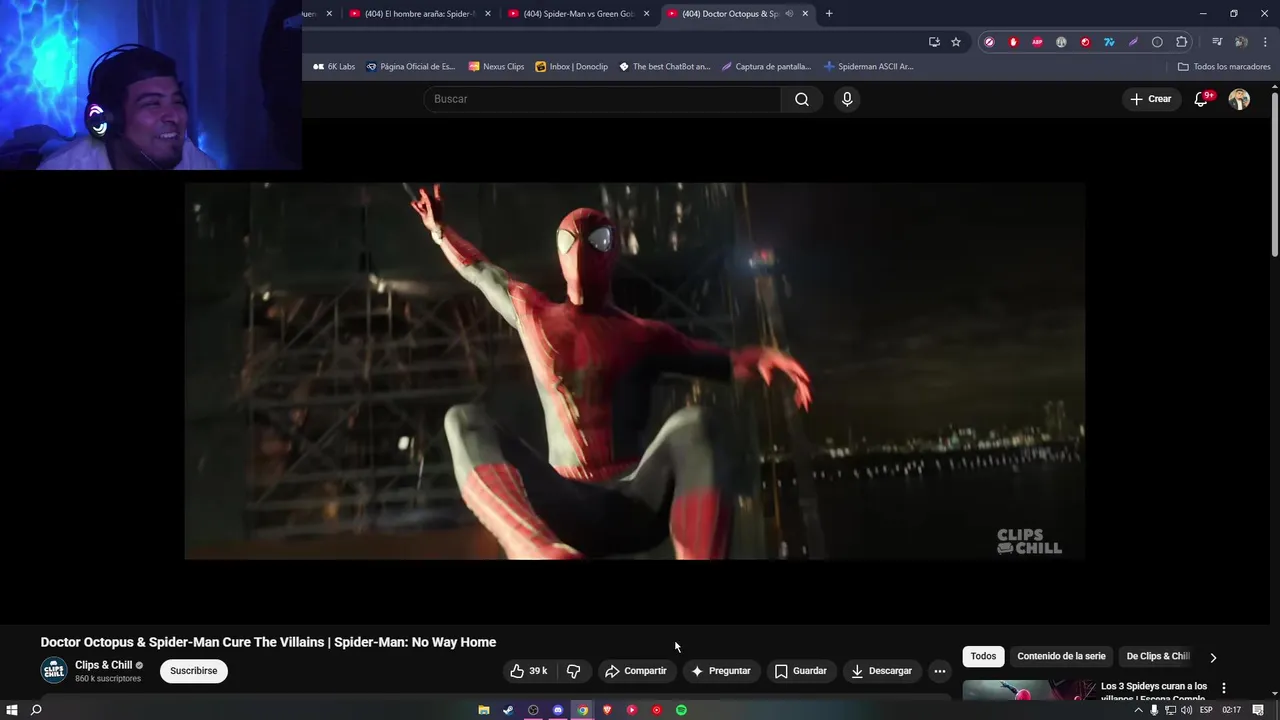
Task: Open the 7TV extension icon
Action: point(1109,42)
